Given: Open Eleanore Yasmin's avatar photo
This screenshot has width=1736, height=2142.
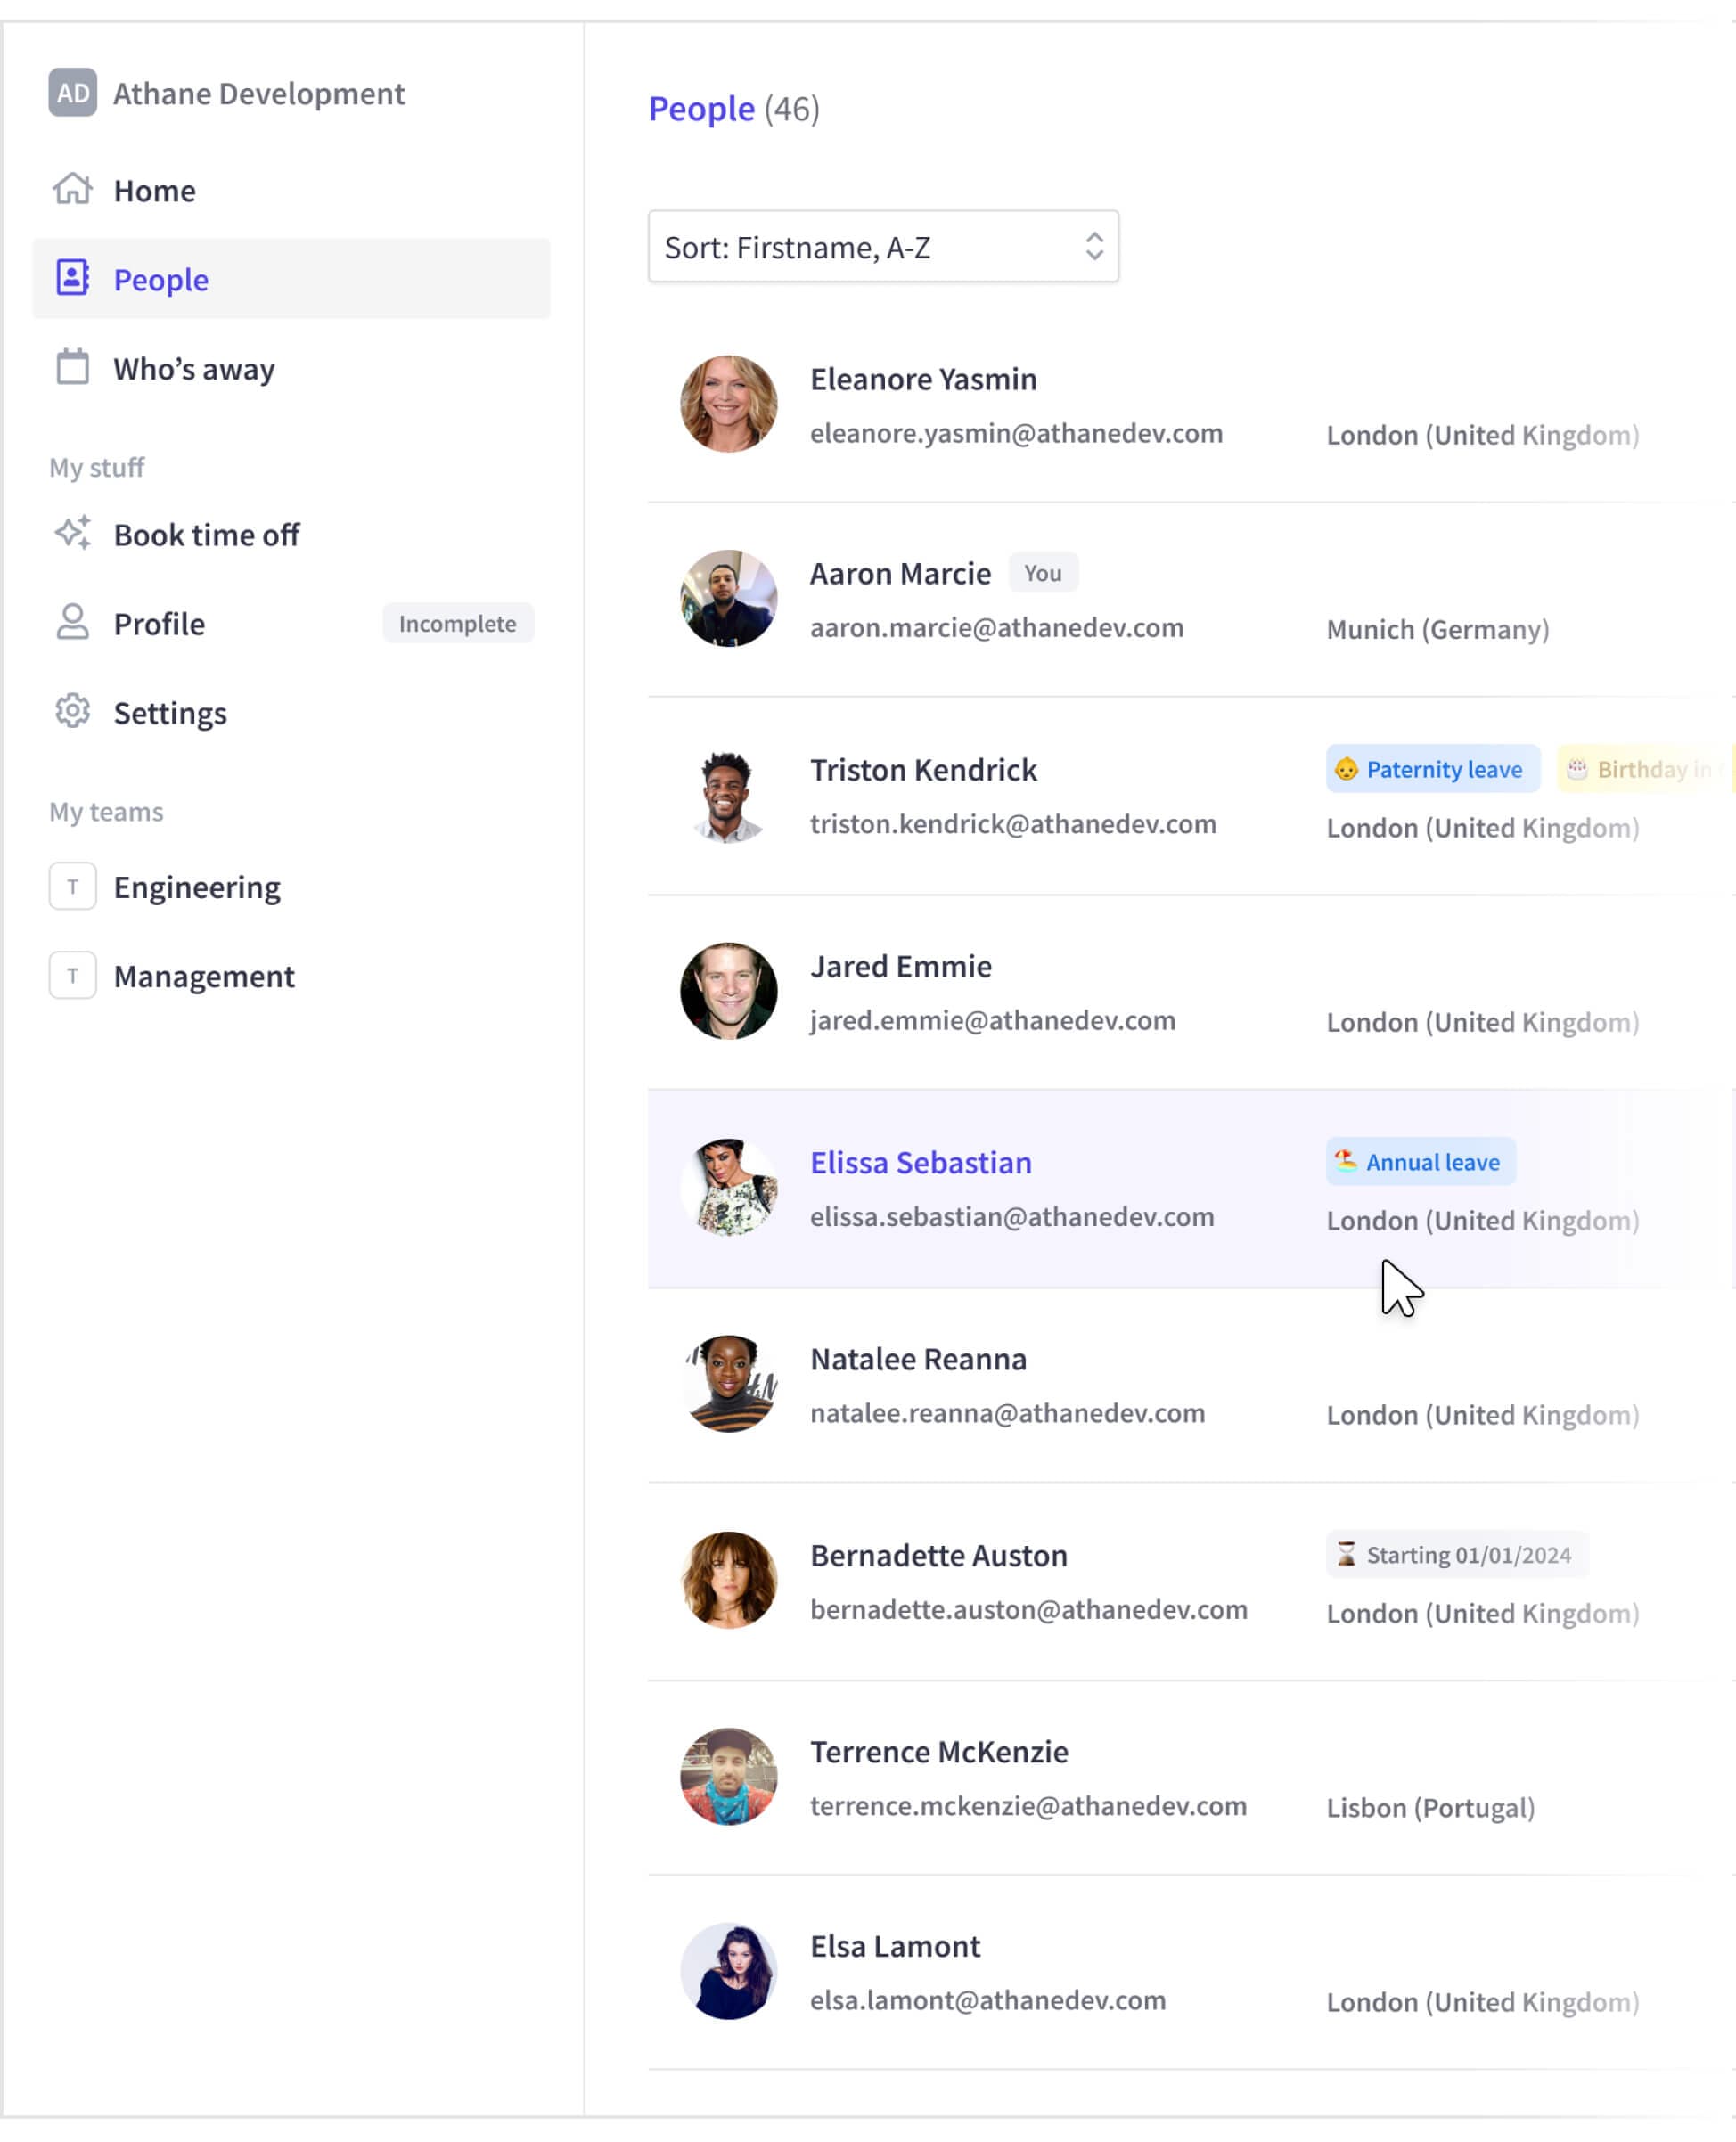Looking at the screenshot, I should 728,404.
